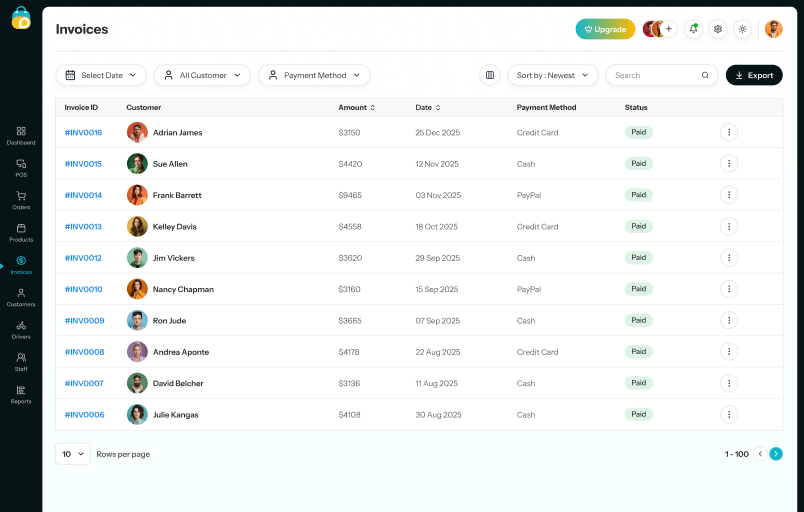Focus the Search input field
The image size is (804, 512).
click(662, 75)
